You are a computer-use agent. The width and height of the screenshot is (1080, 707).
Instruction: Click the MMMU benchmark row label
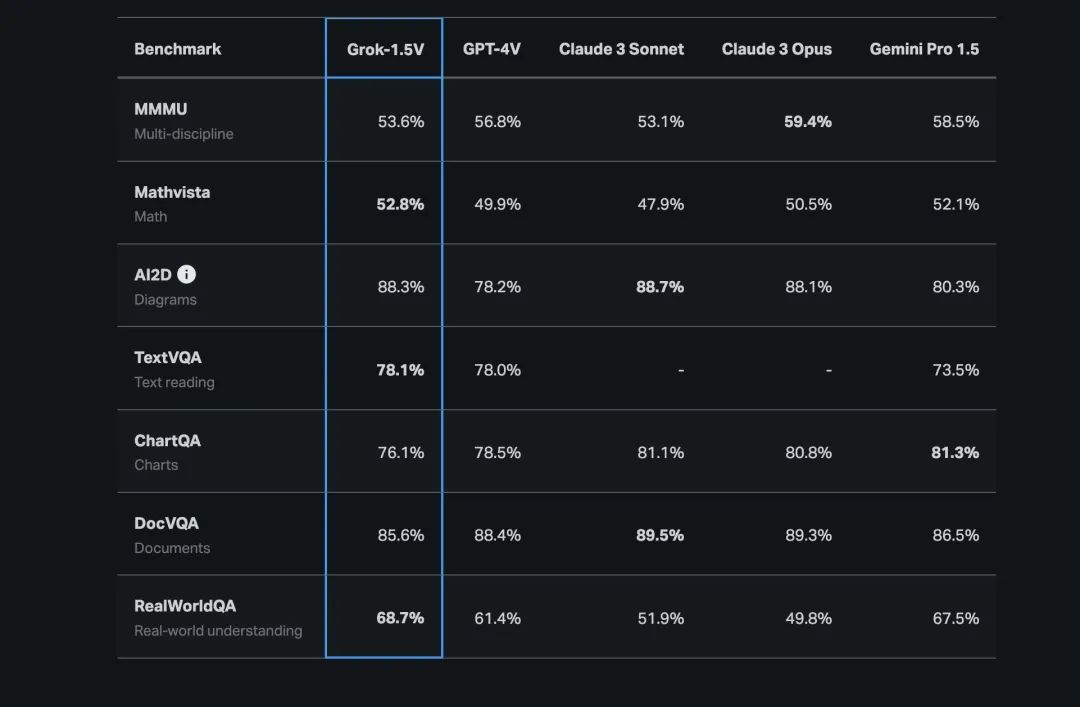click(161, 109)
